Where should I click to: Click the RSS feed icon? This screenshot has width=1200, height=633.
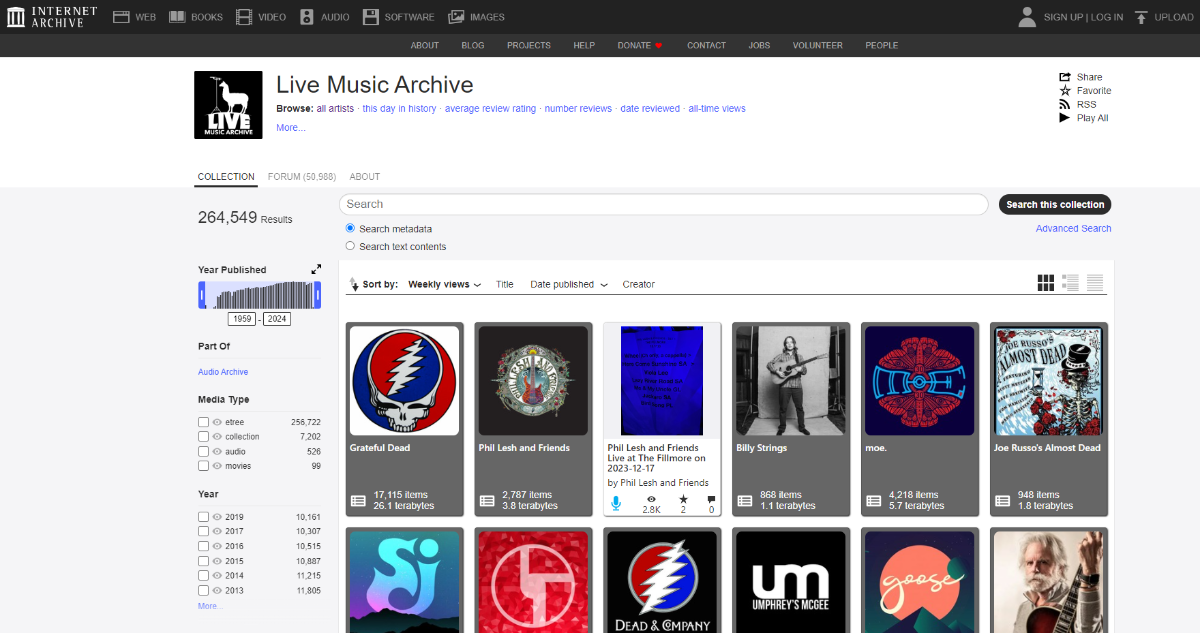pyautogui.click(x=1065, y=104)
